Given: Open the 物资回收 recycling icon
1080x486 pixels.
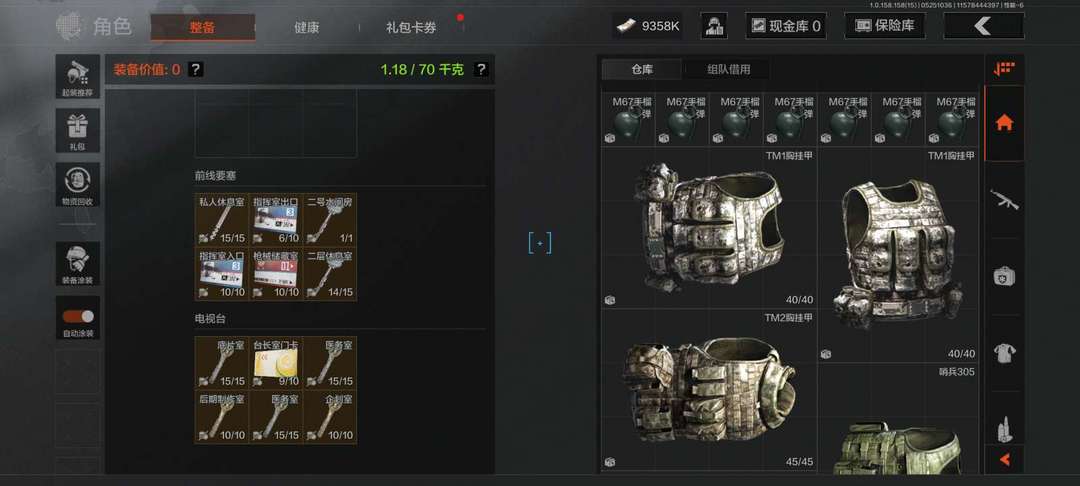Looking at the screenshot, I should (x=77, y=184).
